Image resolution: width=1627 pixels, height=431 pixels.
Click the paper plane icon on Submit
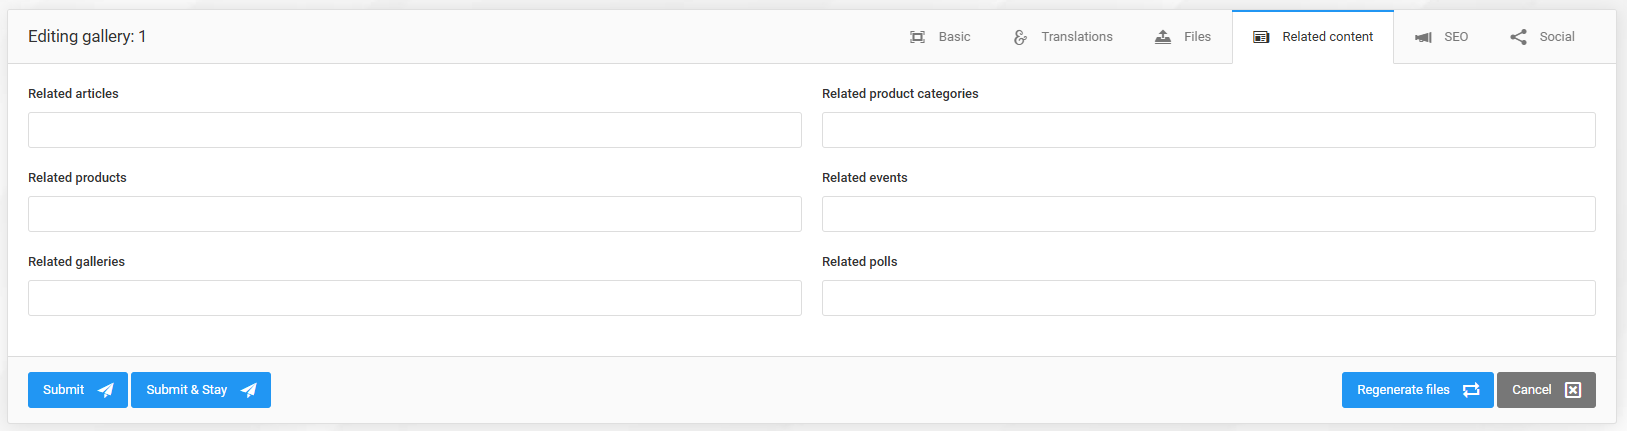(105, 390)
